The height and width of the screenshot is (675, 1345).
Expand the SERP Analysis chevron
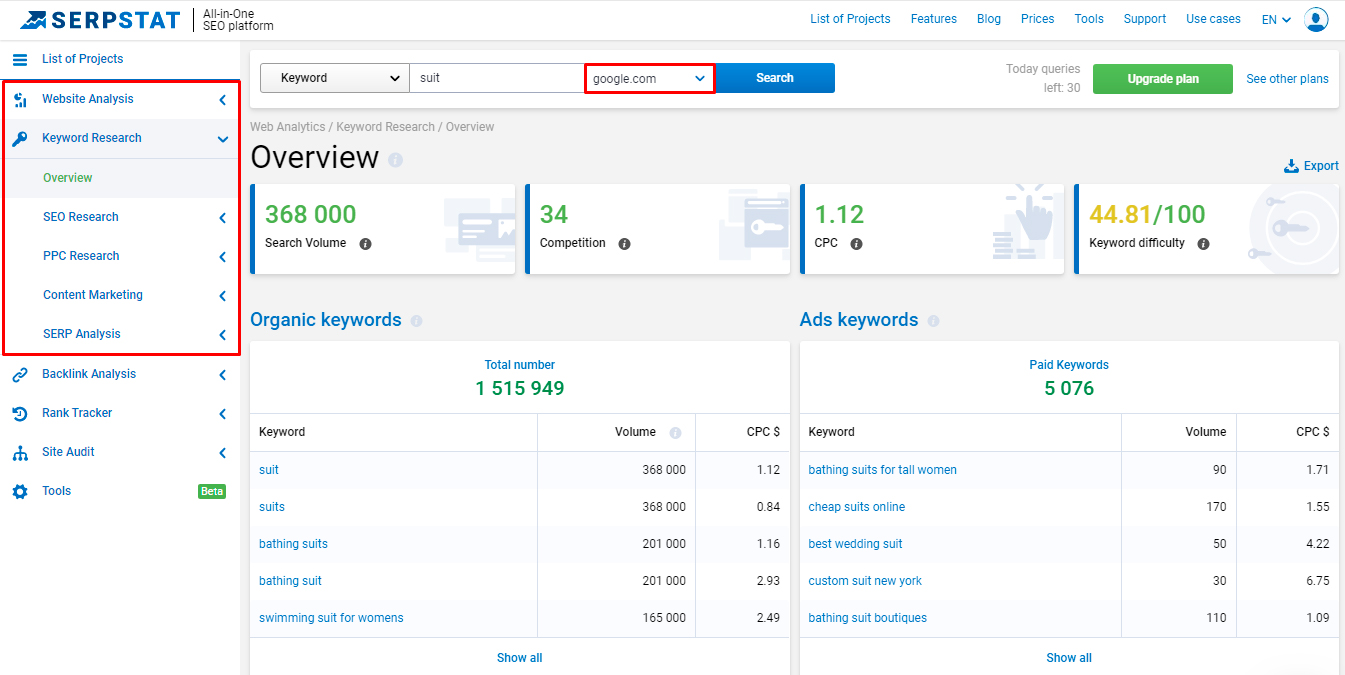point(222,335)
